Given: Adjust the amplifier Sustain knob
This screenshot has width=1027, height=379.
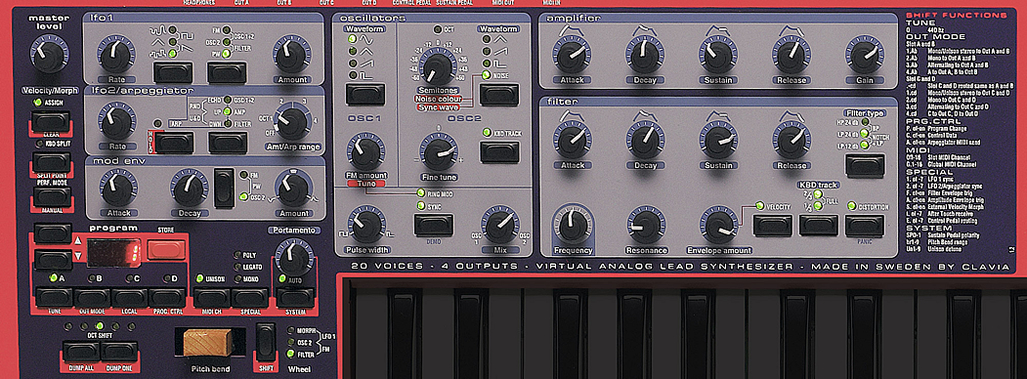Looking at the screenshot, I should tap(718, 54).
